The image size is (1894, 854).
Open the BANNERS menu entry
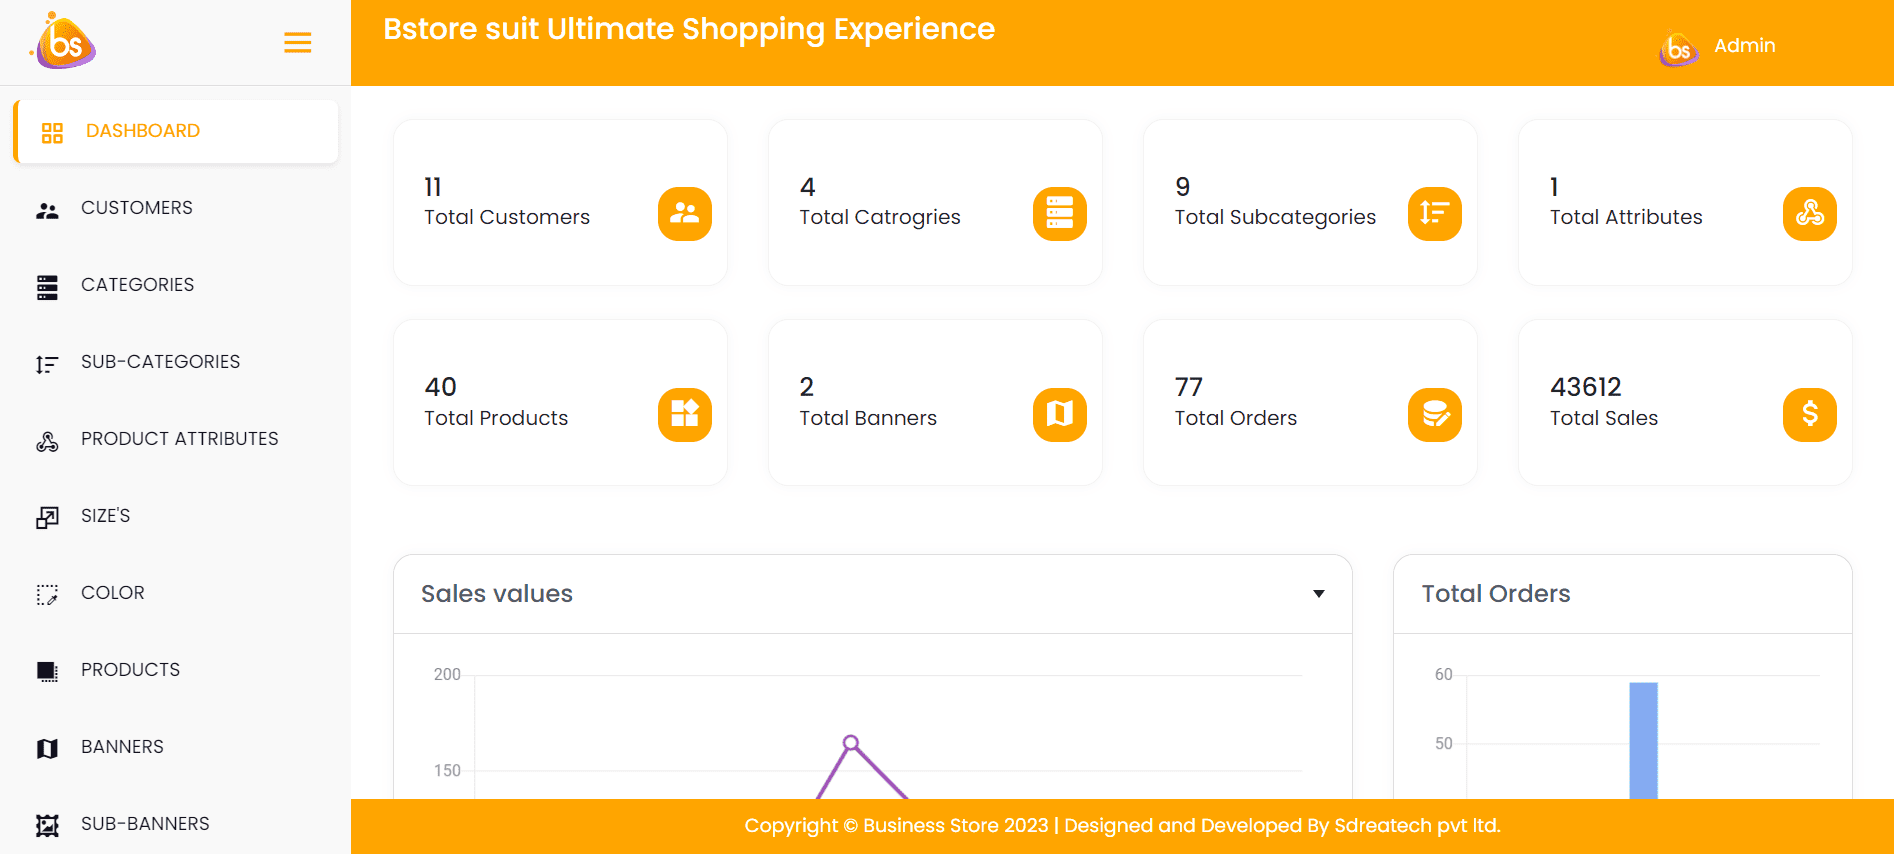122,747
